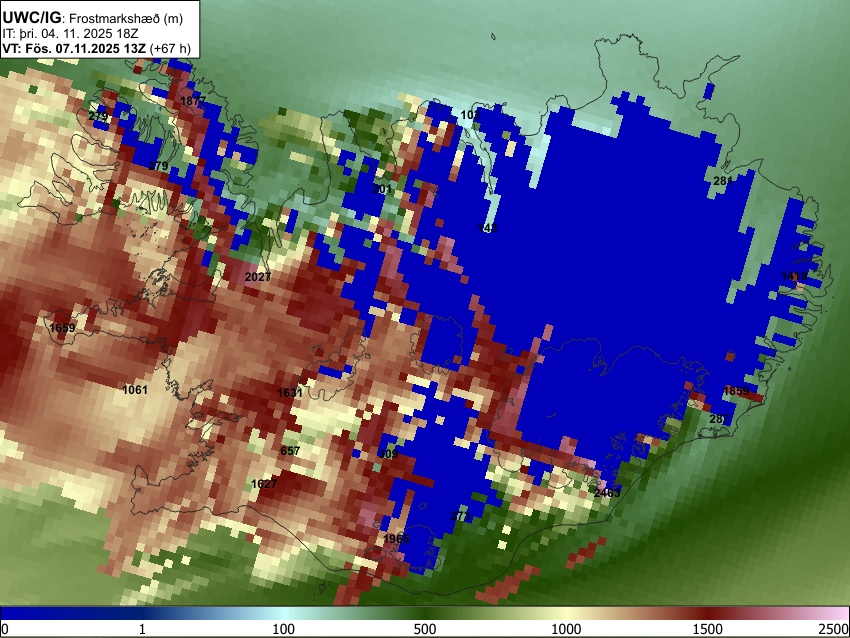Click the 143 value label
This screenshot has width=850, height=638.
(488, 228)
